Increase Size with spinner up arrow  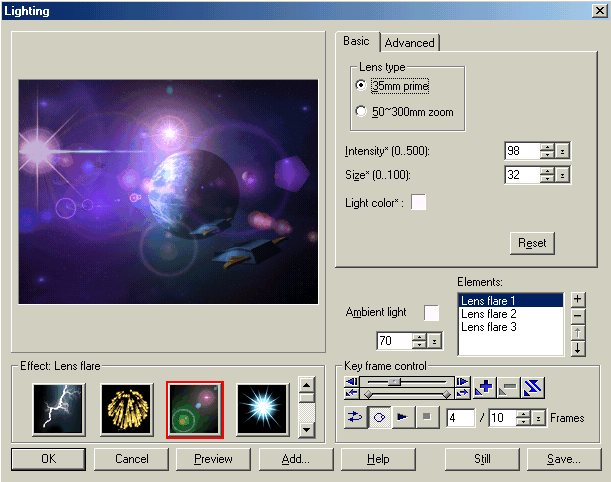click(x=547, y=171)
